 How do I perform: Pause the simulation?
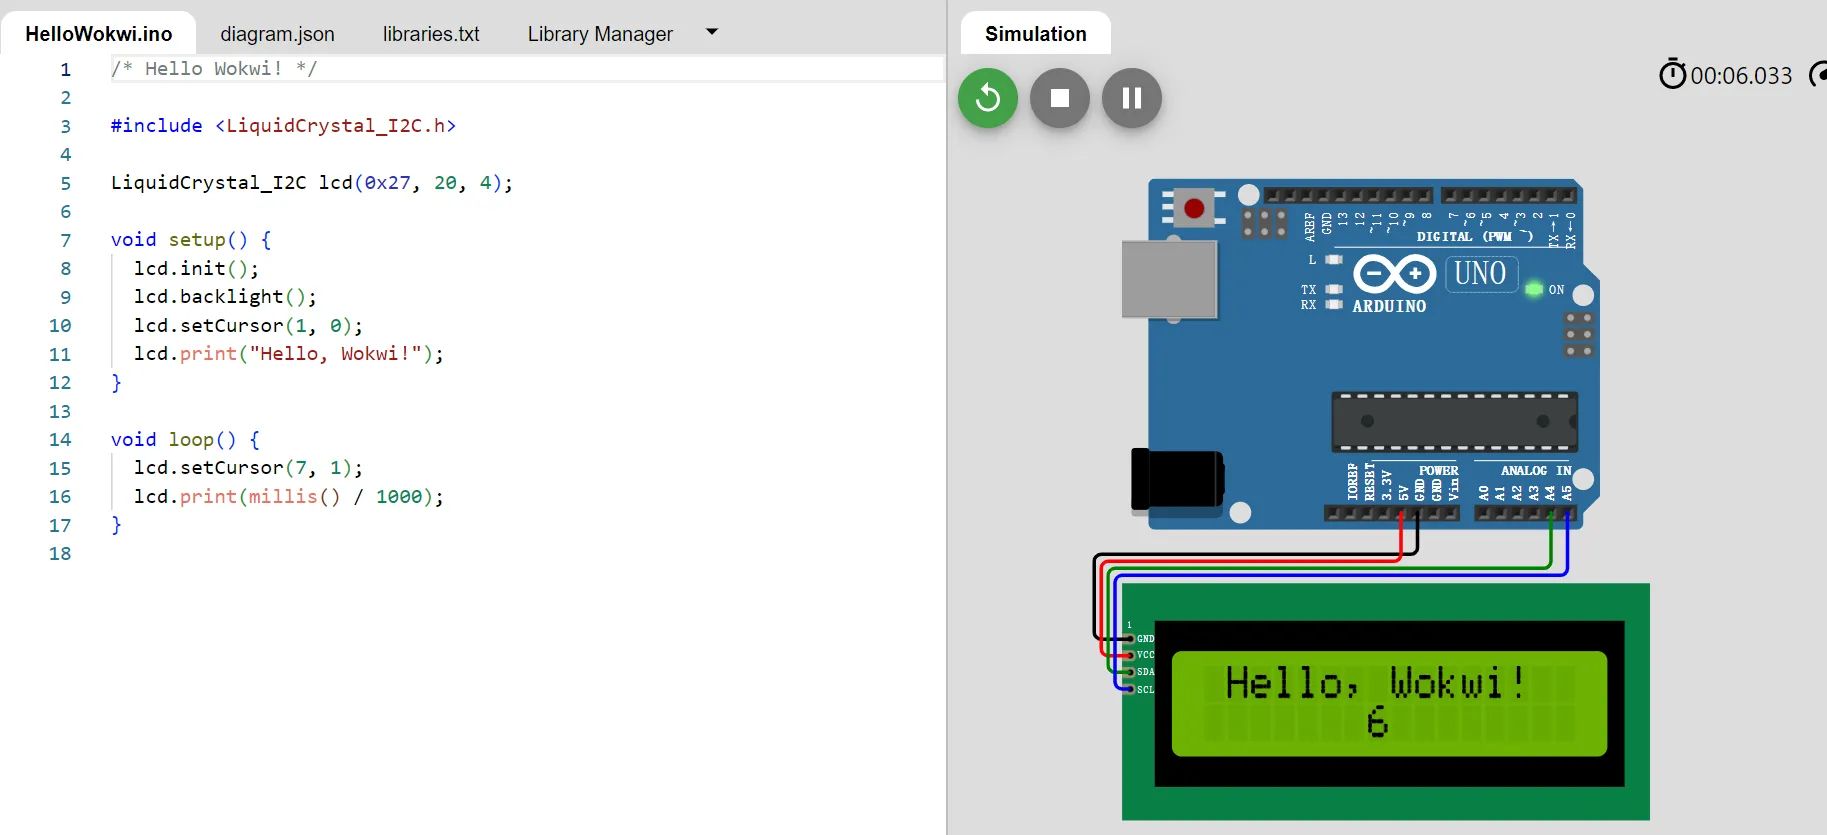pos(1132,98)
